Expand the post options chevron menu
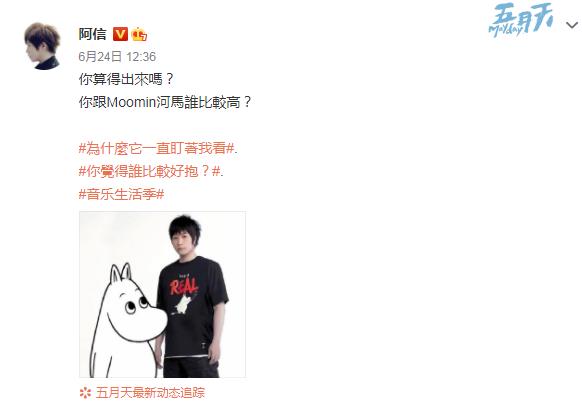The width and height of the screenshot is (582, 404). click(572, 25)
